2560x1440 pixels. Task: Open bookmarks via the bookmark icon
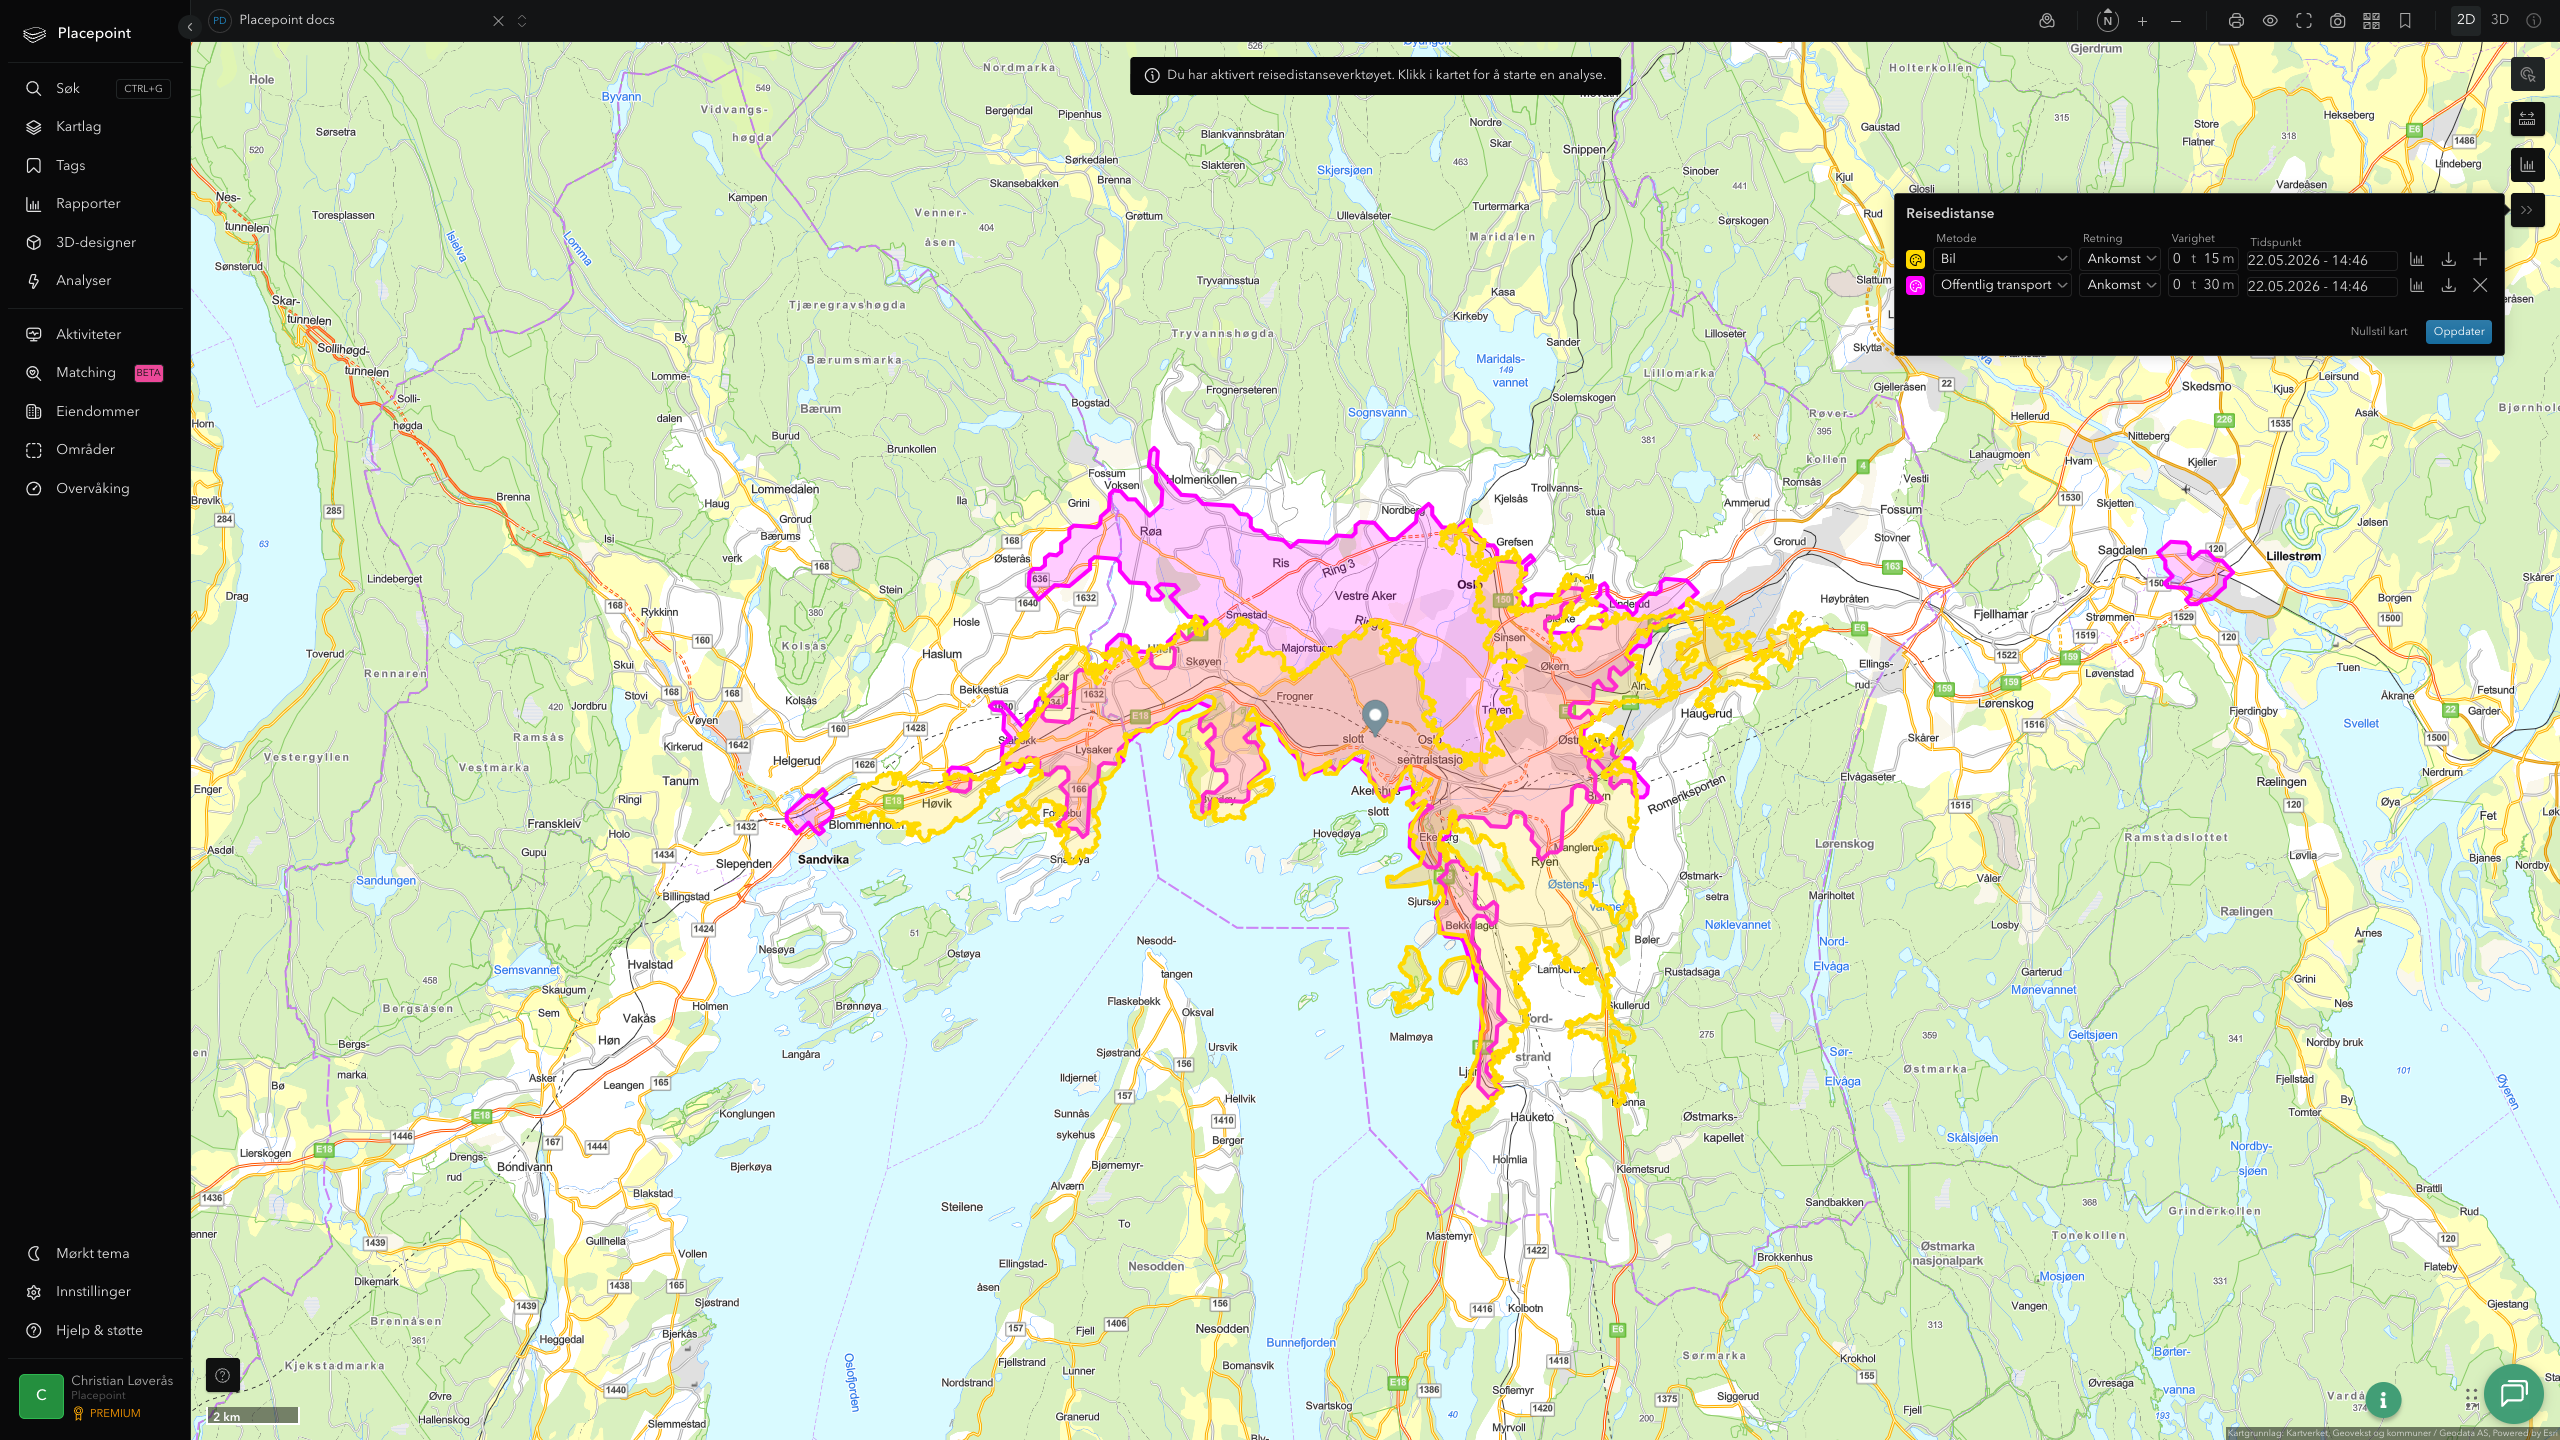click(2405, 21)
